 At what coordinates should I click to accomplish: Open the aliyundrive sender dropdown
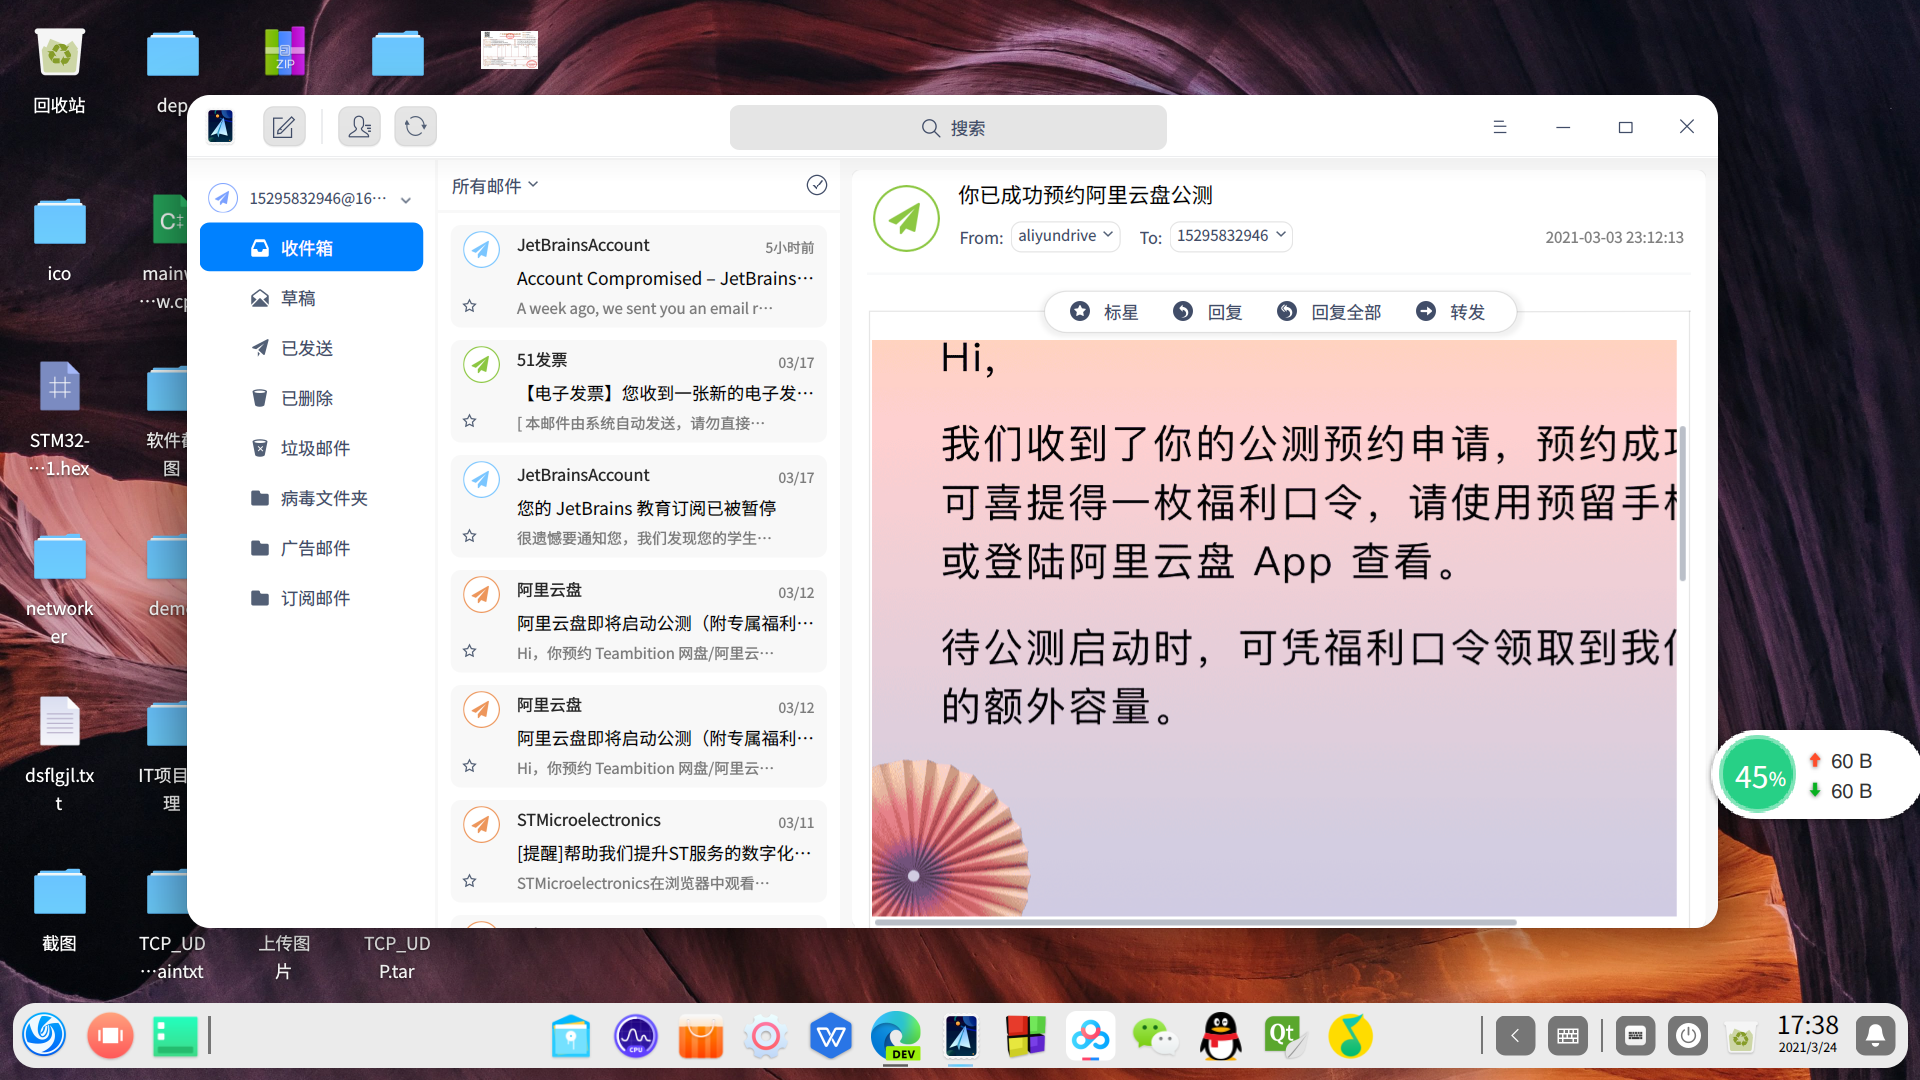pos(1065,236)
